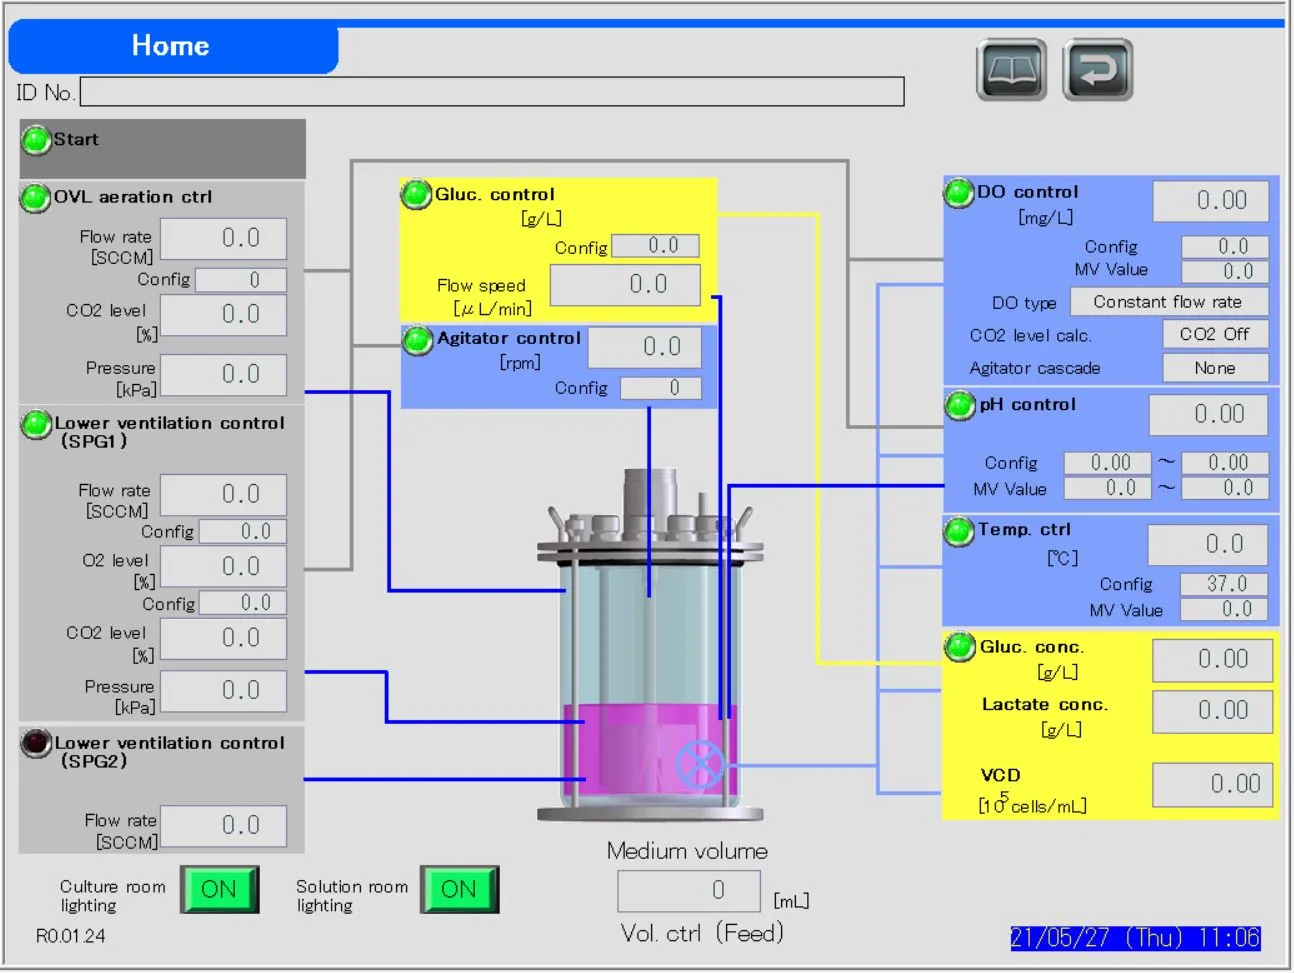Click the Vol. ctrl (Feed) label
Image resolution: width=1294 pixels, height=973 pixels.
pyautogui.click(x=702, y=933)
